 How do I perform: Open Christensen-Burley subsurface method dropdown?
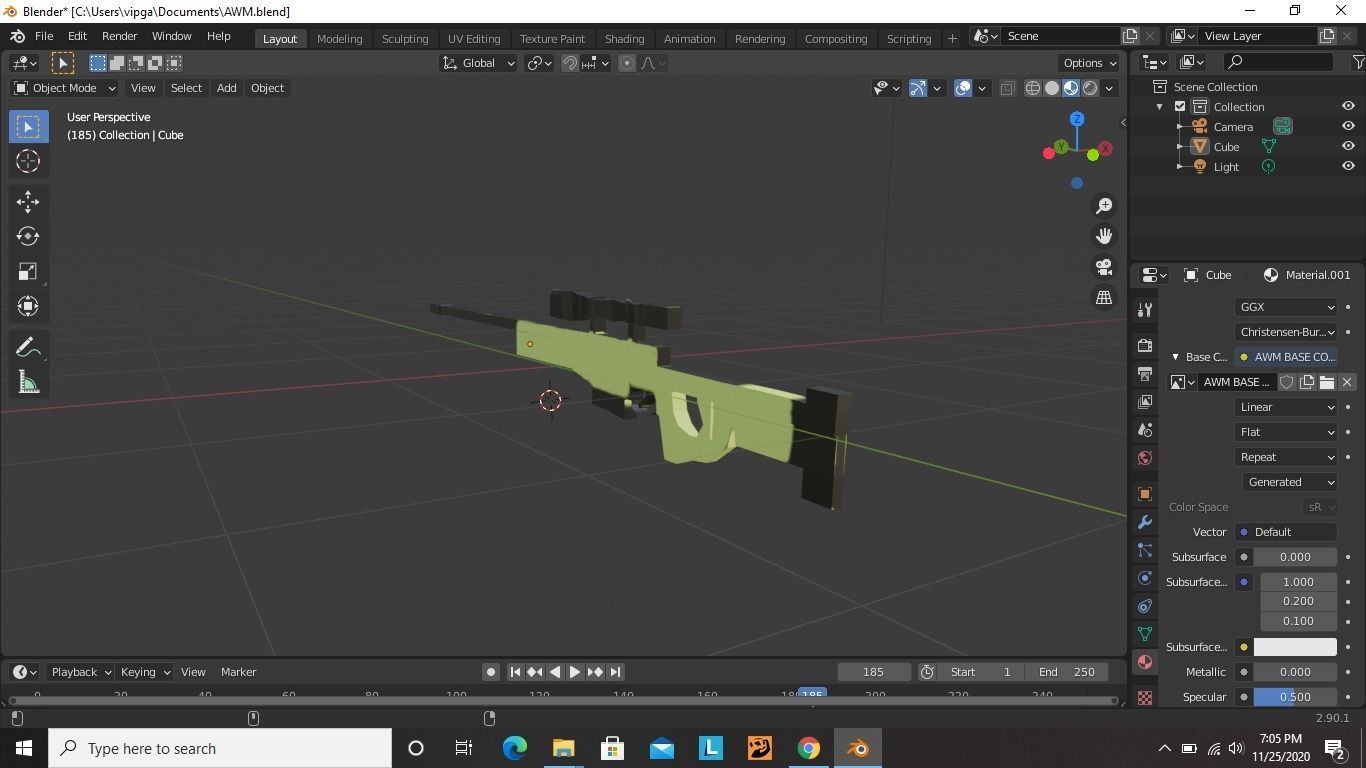click(1286, 332)
